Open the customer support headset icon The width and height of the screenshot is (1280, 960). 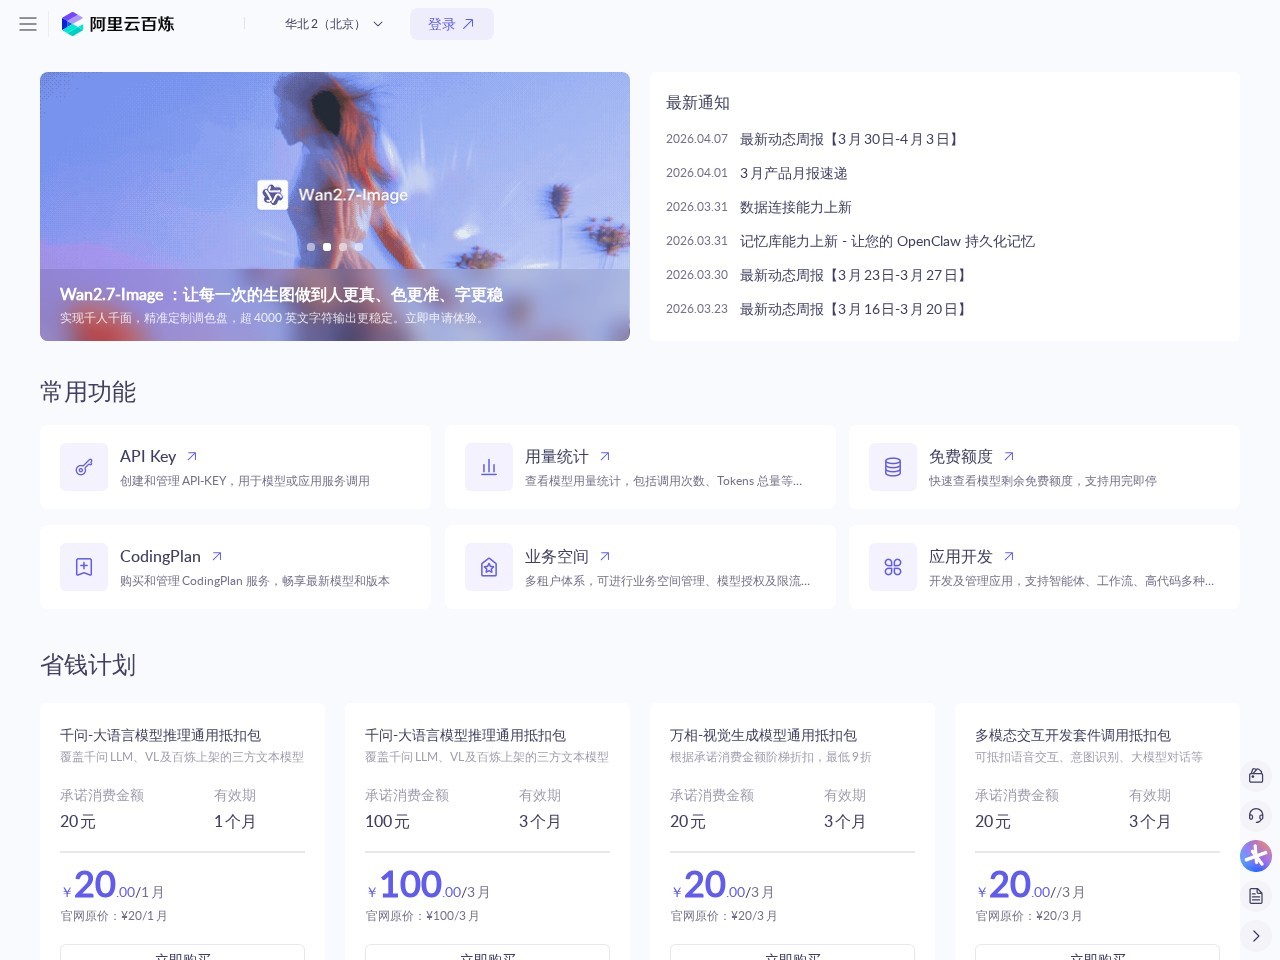pyautogui.click(x=1256, y=816)
